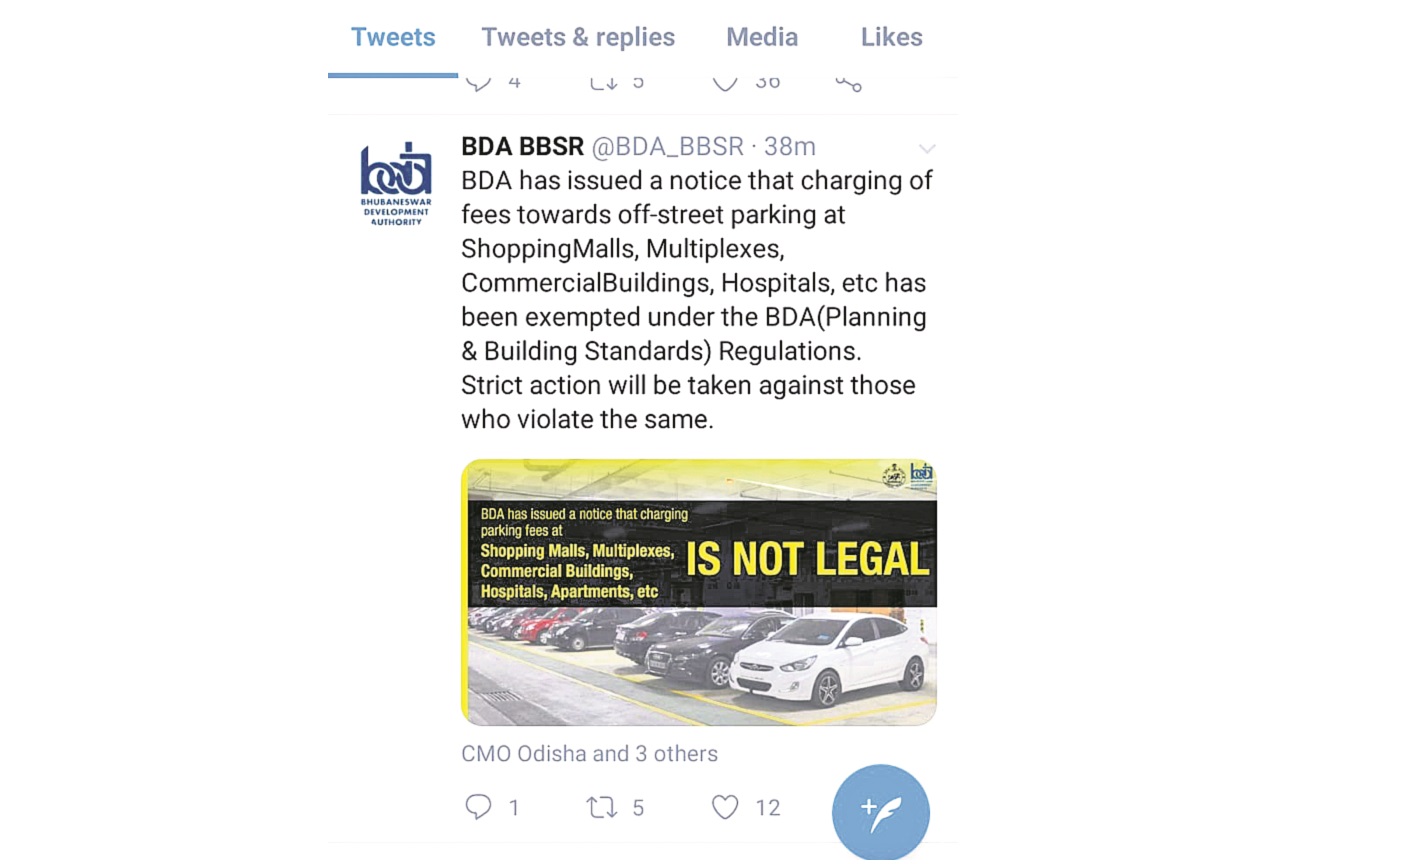This screenshot has height=864, width=1404.
Task: Retweet the BDA parking notice tweet
Action: (x=602, y=807)
